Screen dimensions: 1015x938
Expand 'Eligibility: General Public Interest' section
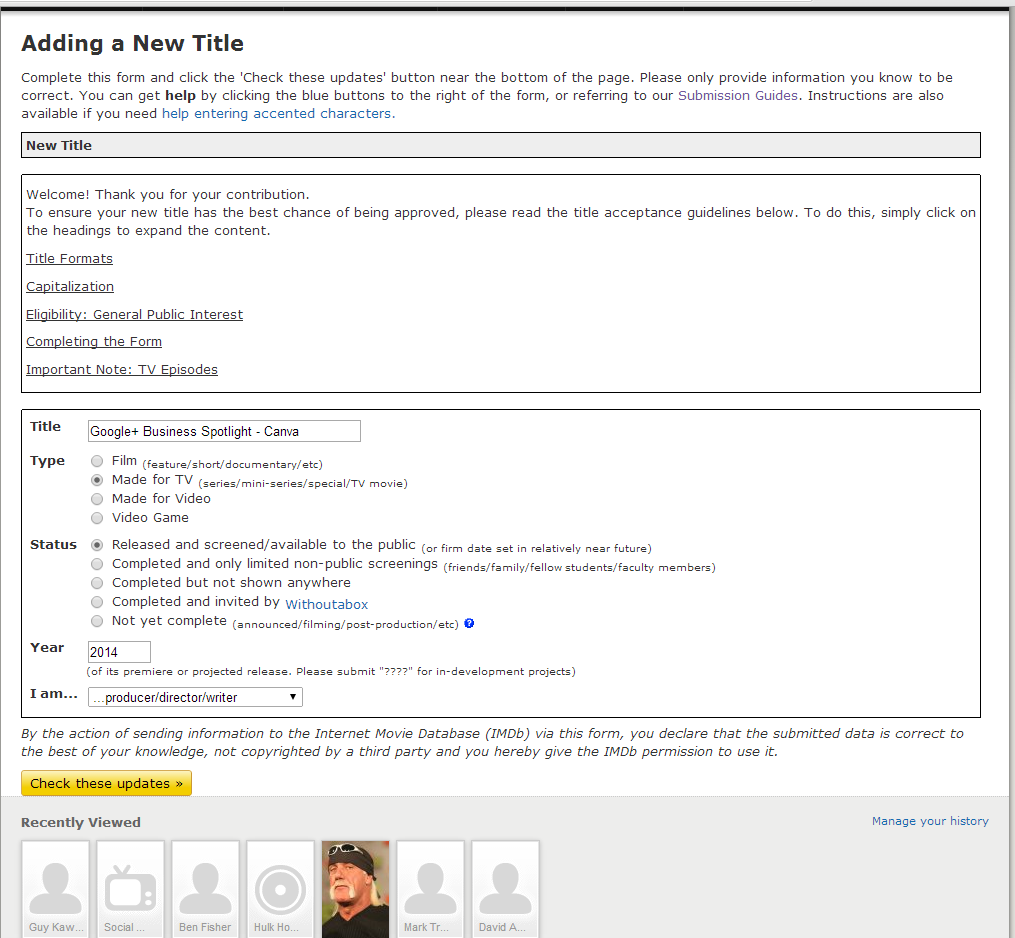coord(134,315)
